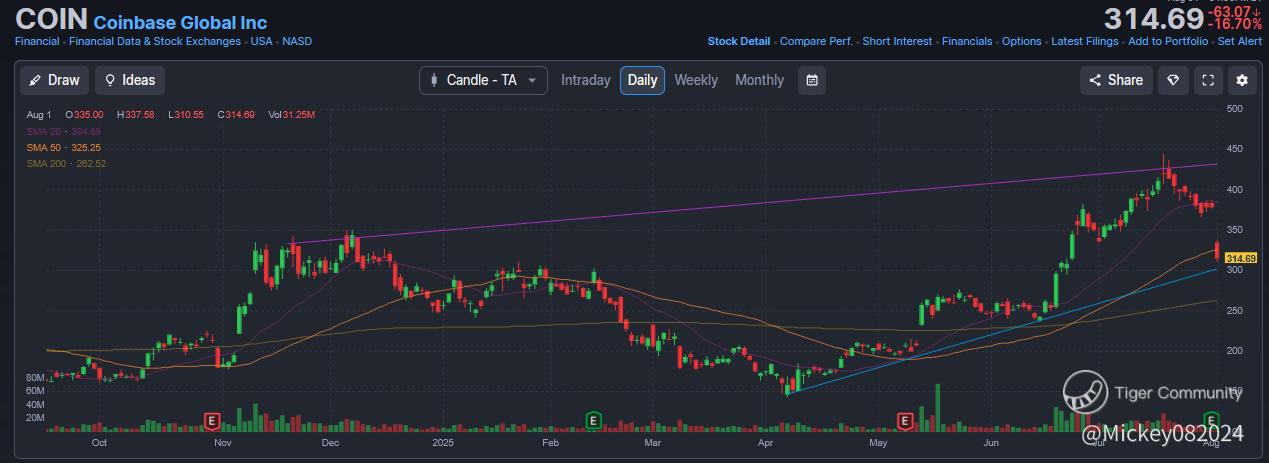Open the calendar date range picker
The width and height of the screenshot is (1269, 463).
812,80
